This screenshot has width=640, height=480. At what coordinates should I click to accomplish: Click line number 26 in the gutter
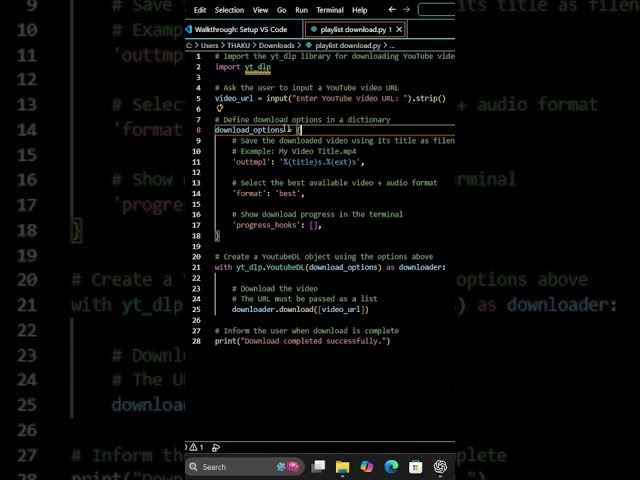pyautogui.click(x=196, y=320)
